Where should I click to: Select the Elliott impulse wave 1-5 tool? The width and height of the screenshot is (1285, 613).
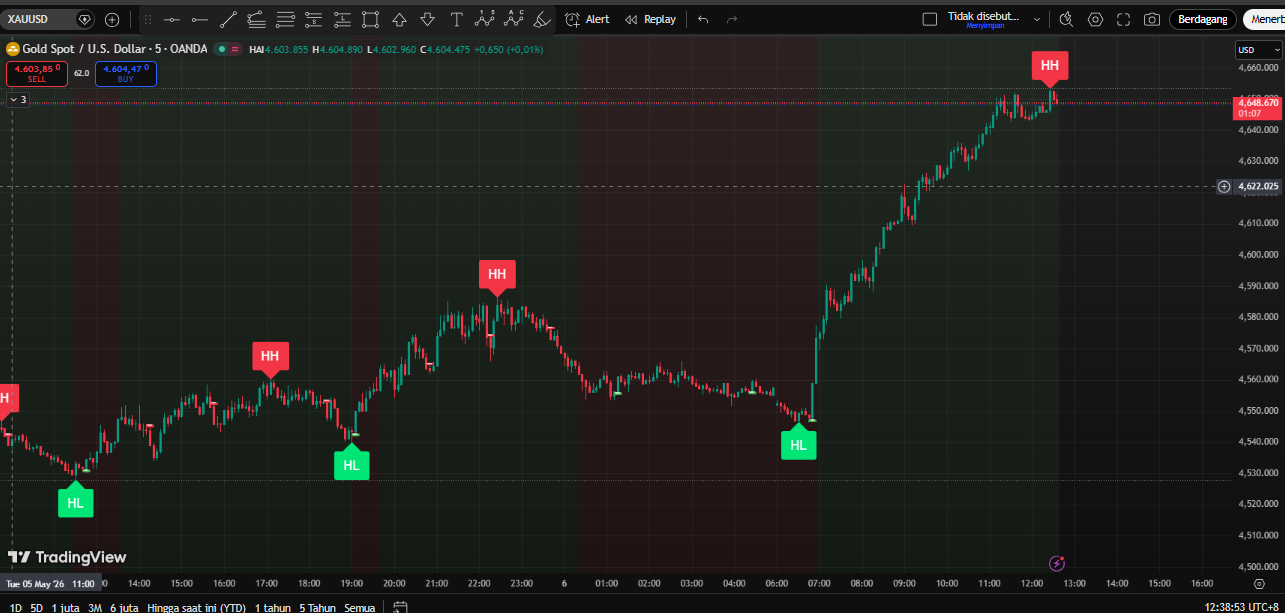485,18
